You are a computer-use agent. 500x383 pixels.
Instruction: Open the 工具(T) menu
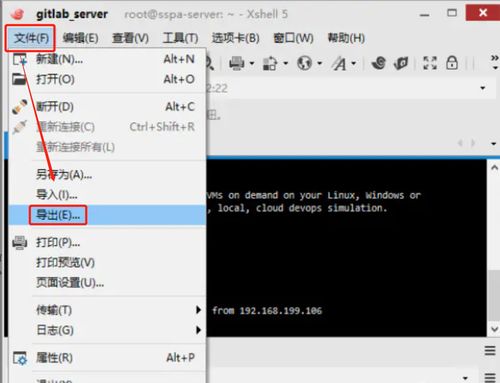[x=180, y=38]
